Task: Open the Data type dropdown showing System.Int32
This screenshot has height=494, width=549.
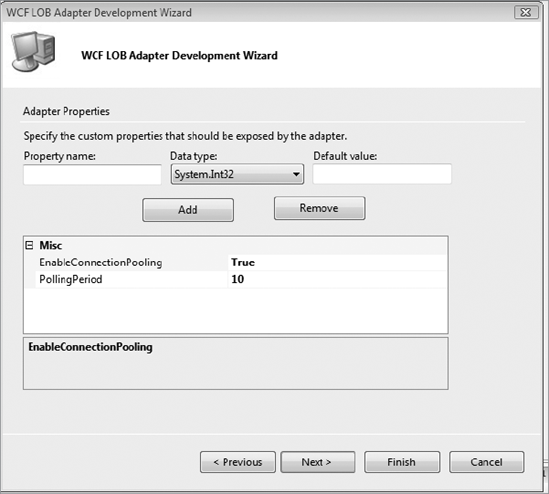Action: tap(237, 174)
